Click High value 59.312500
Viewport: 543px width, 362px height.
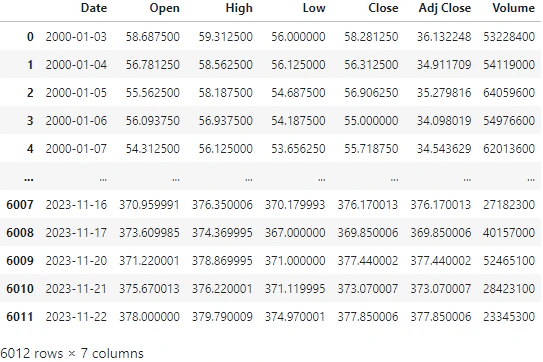(x=225, y=37)
